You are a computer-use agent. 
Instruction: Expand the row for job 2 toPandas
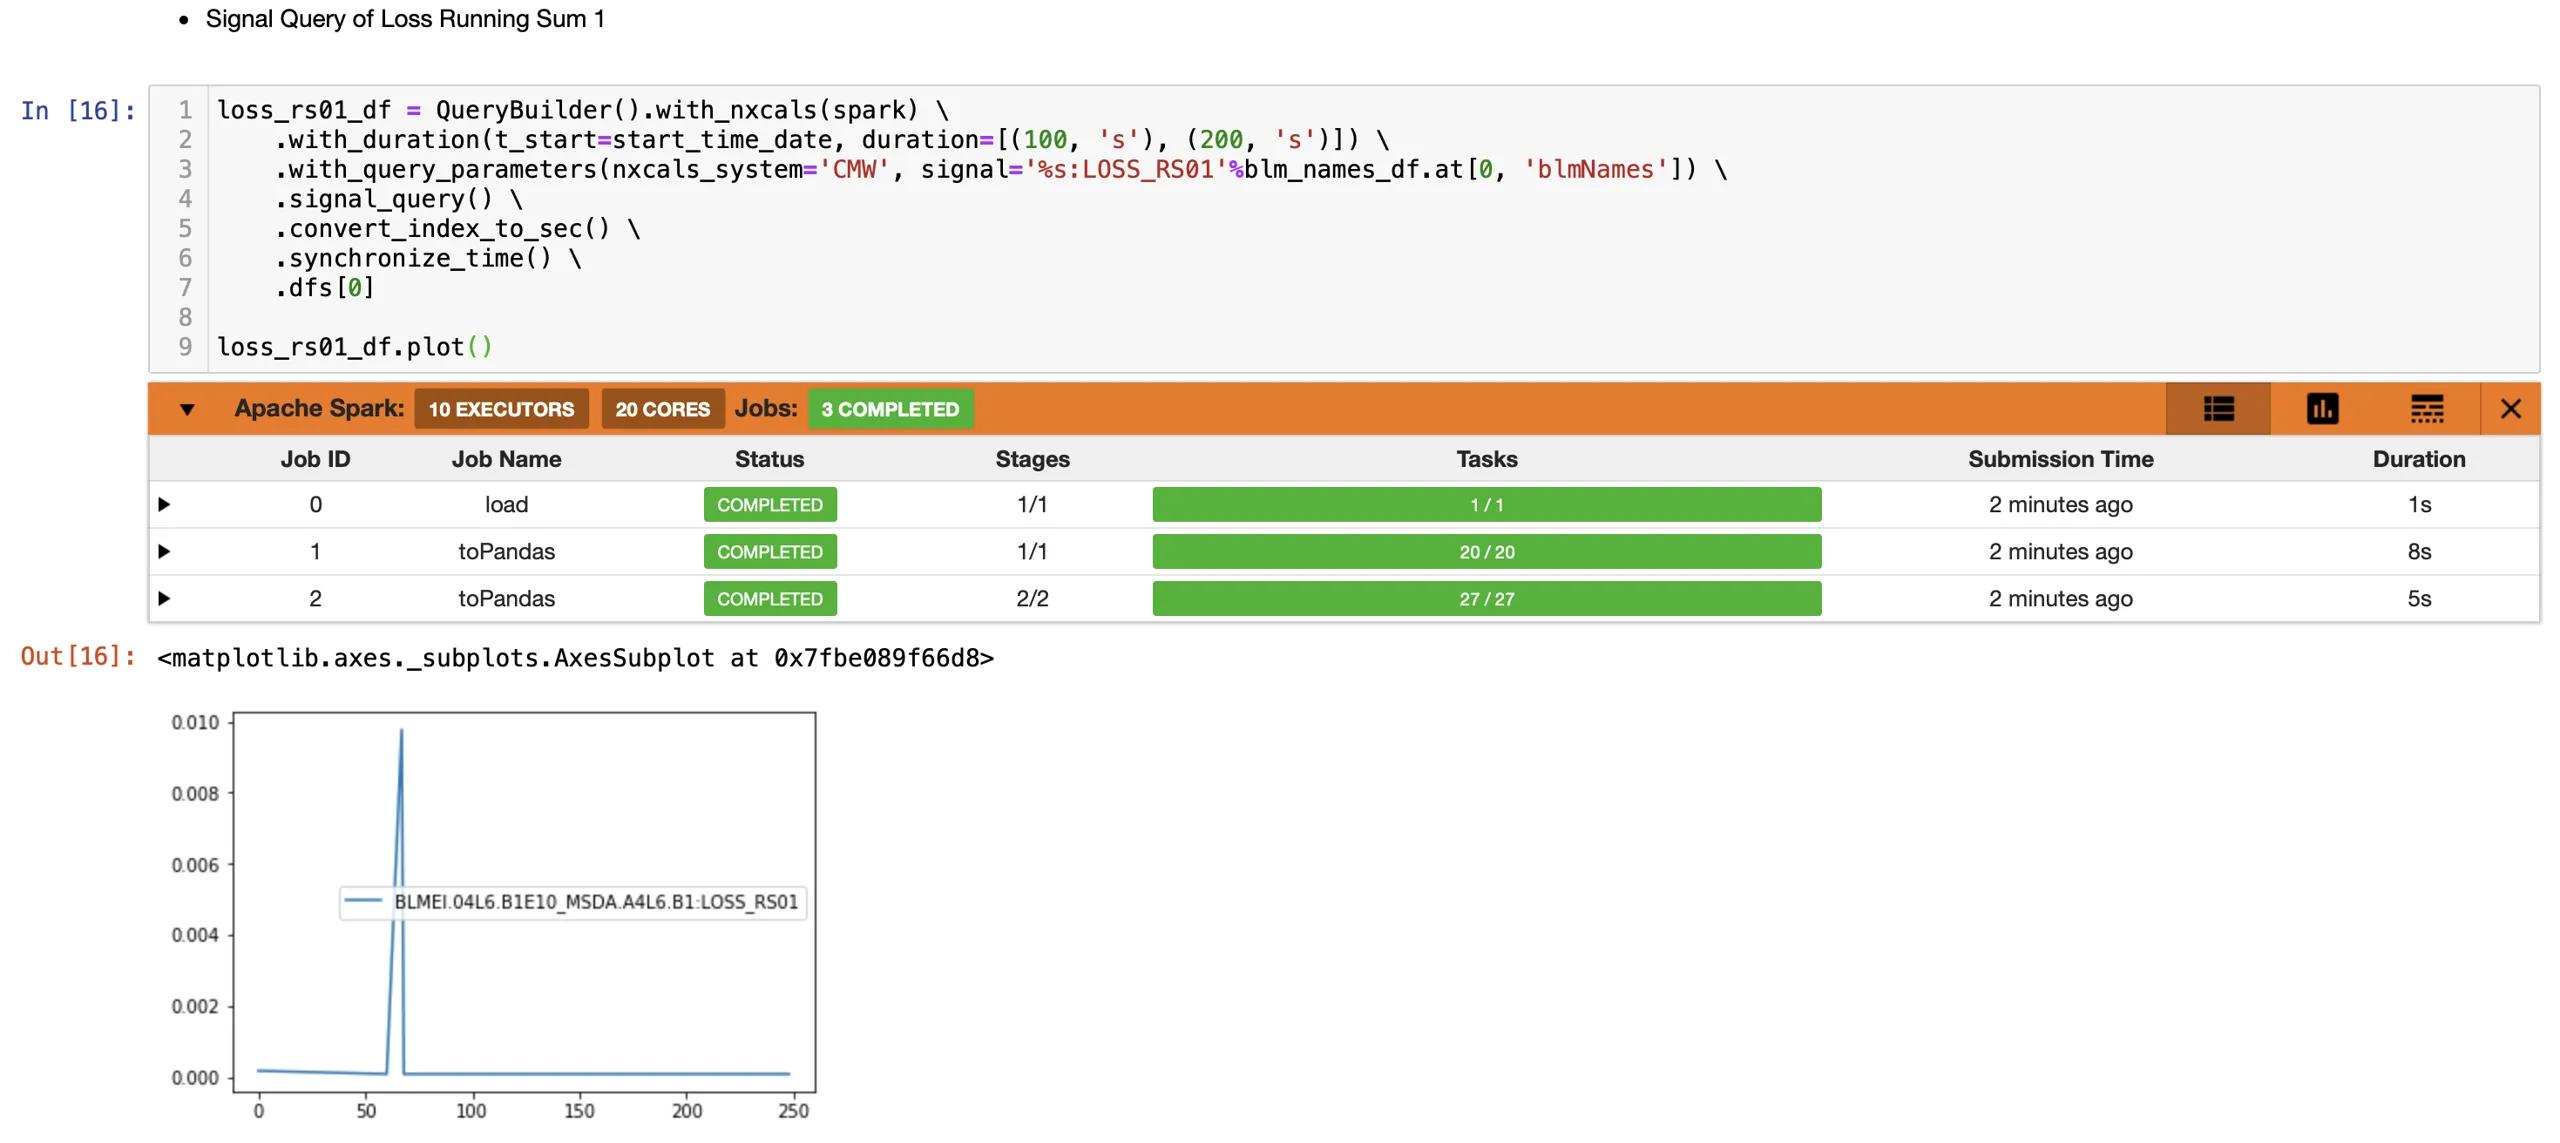[164, 598]
